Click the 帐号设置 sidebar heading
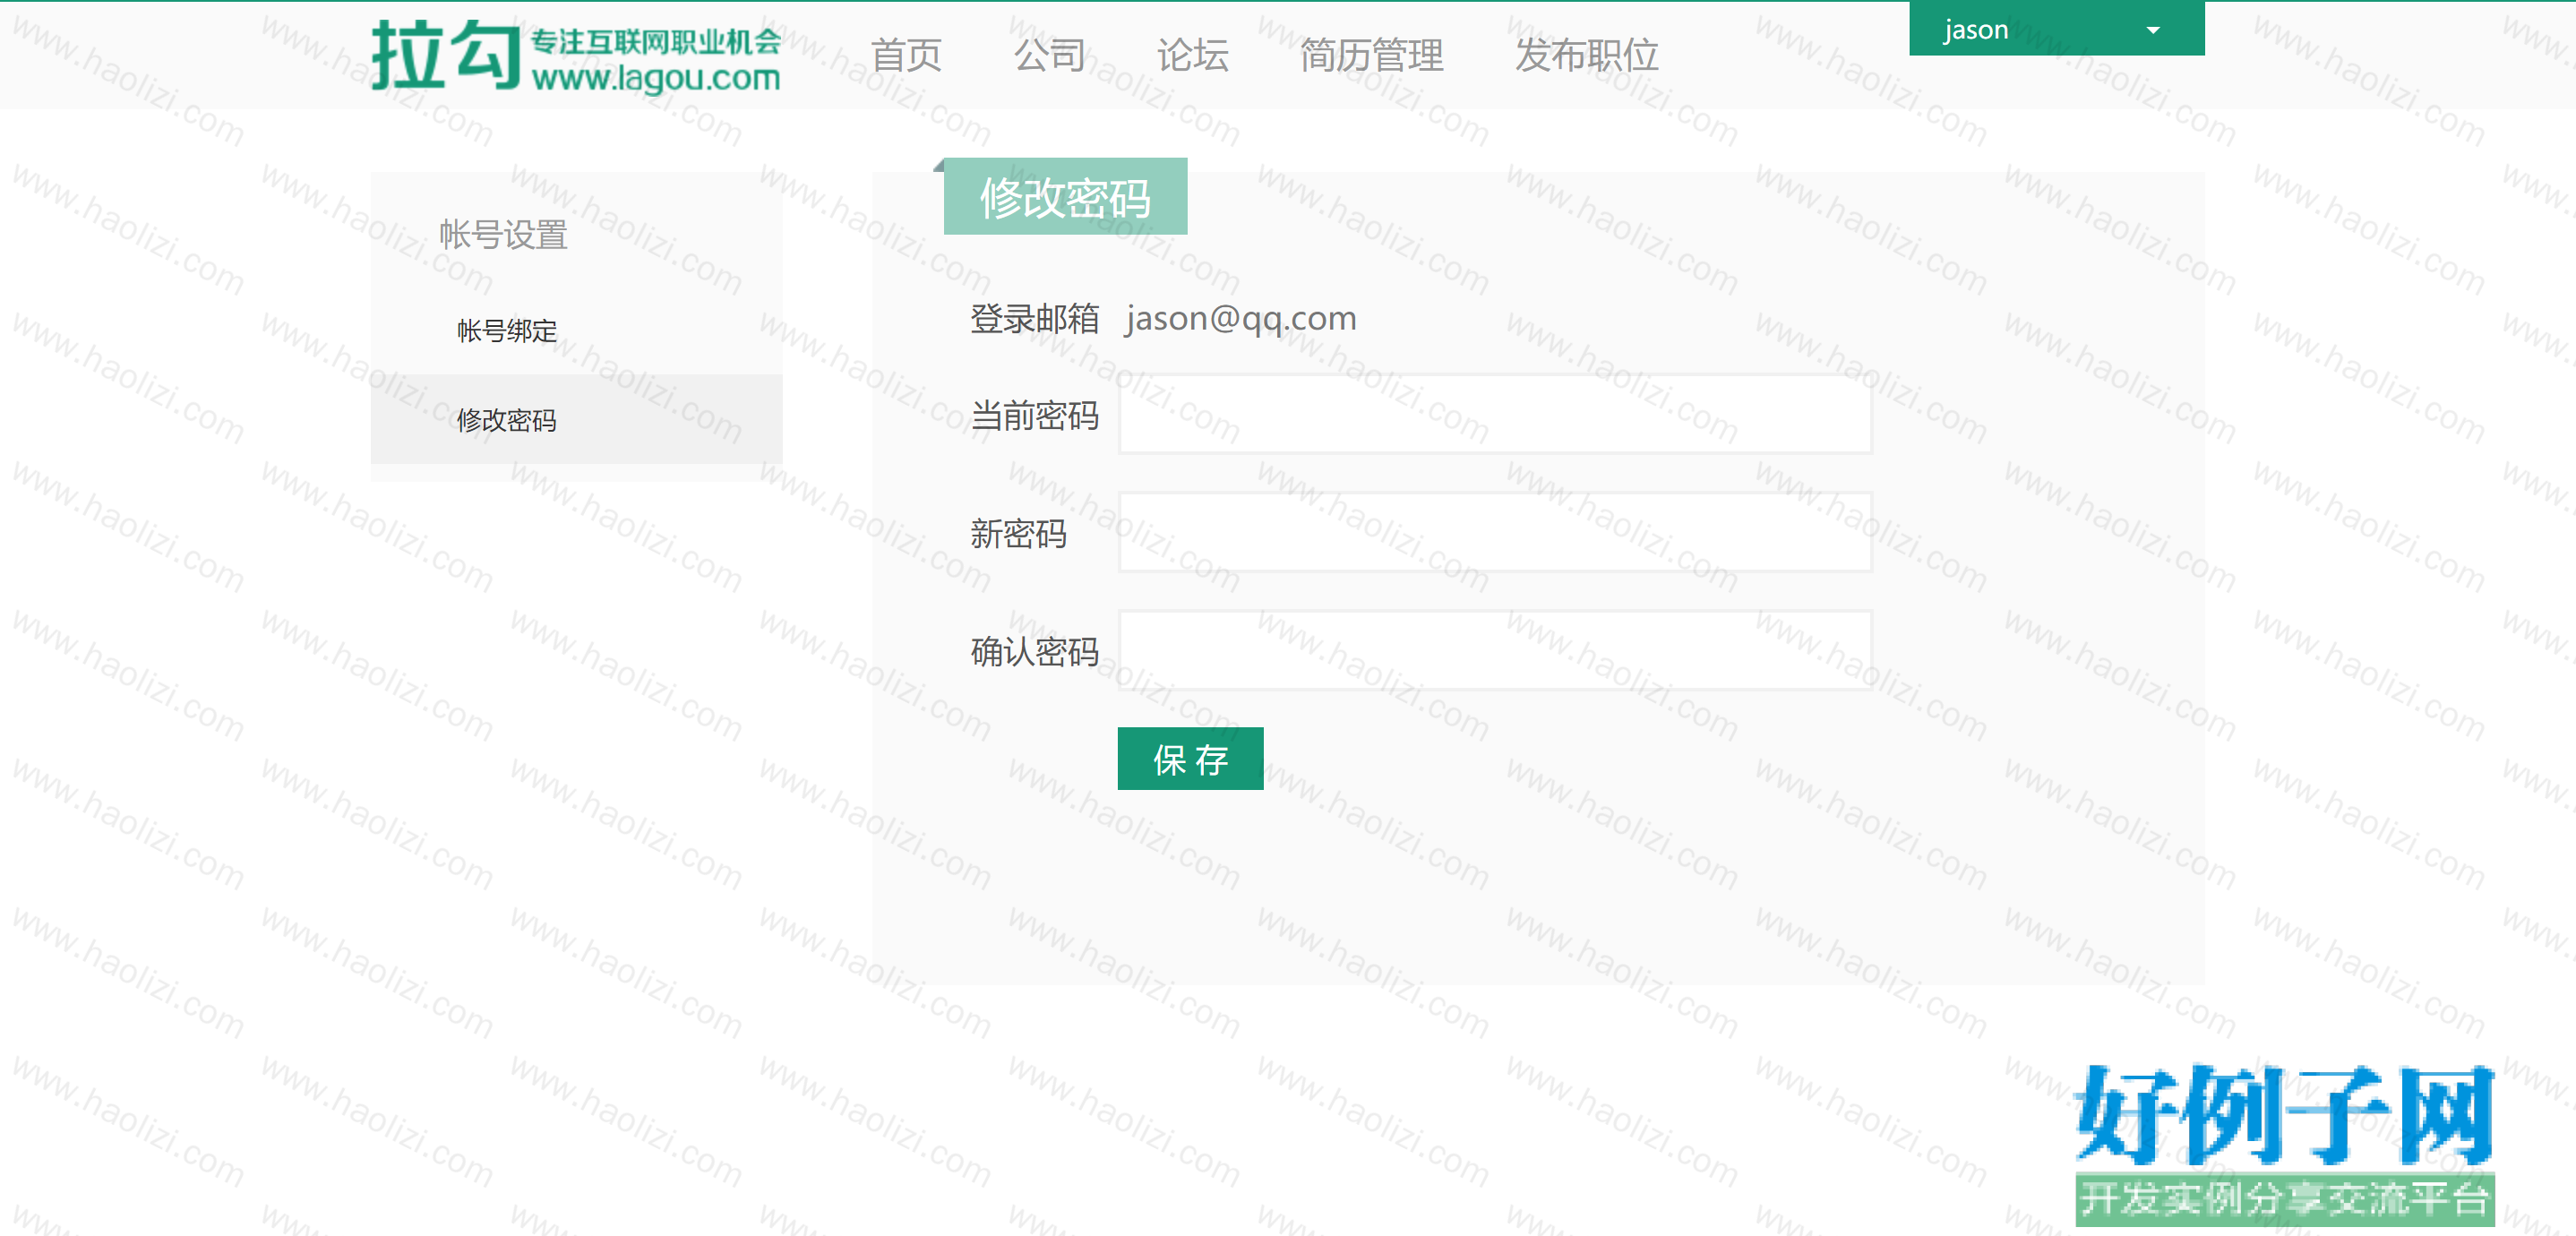 [x=503, y=234]
